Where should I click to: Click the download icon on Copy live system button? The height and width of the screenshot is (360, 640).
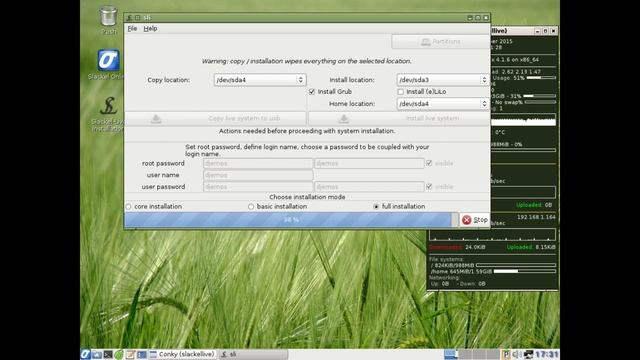pos(156,118)
